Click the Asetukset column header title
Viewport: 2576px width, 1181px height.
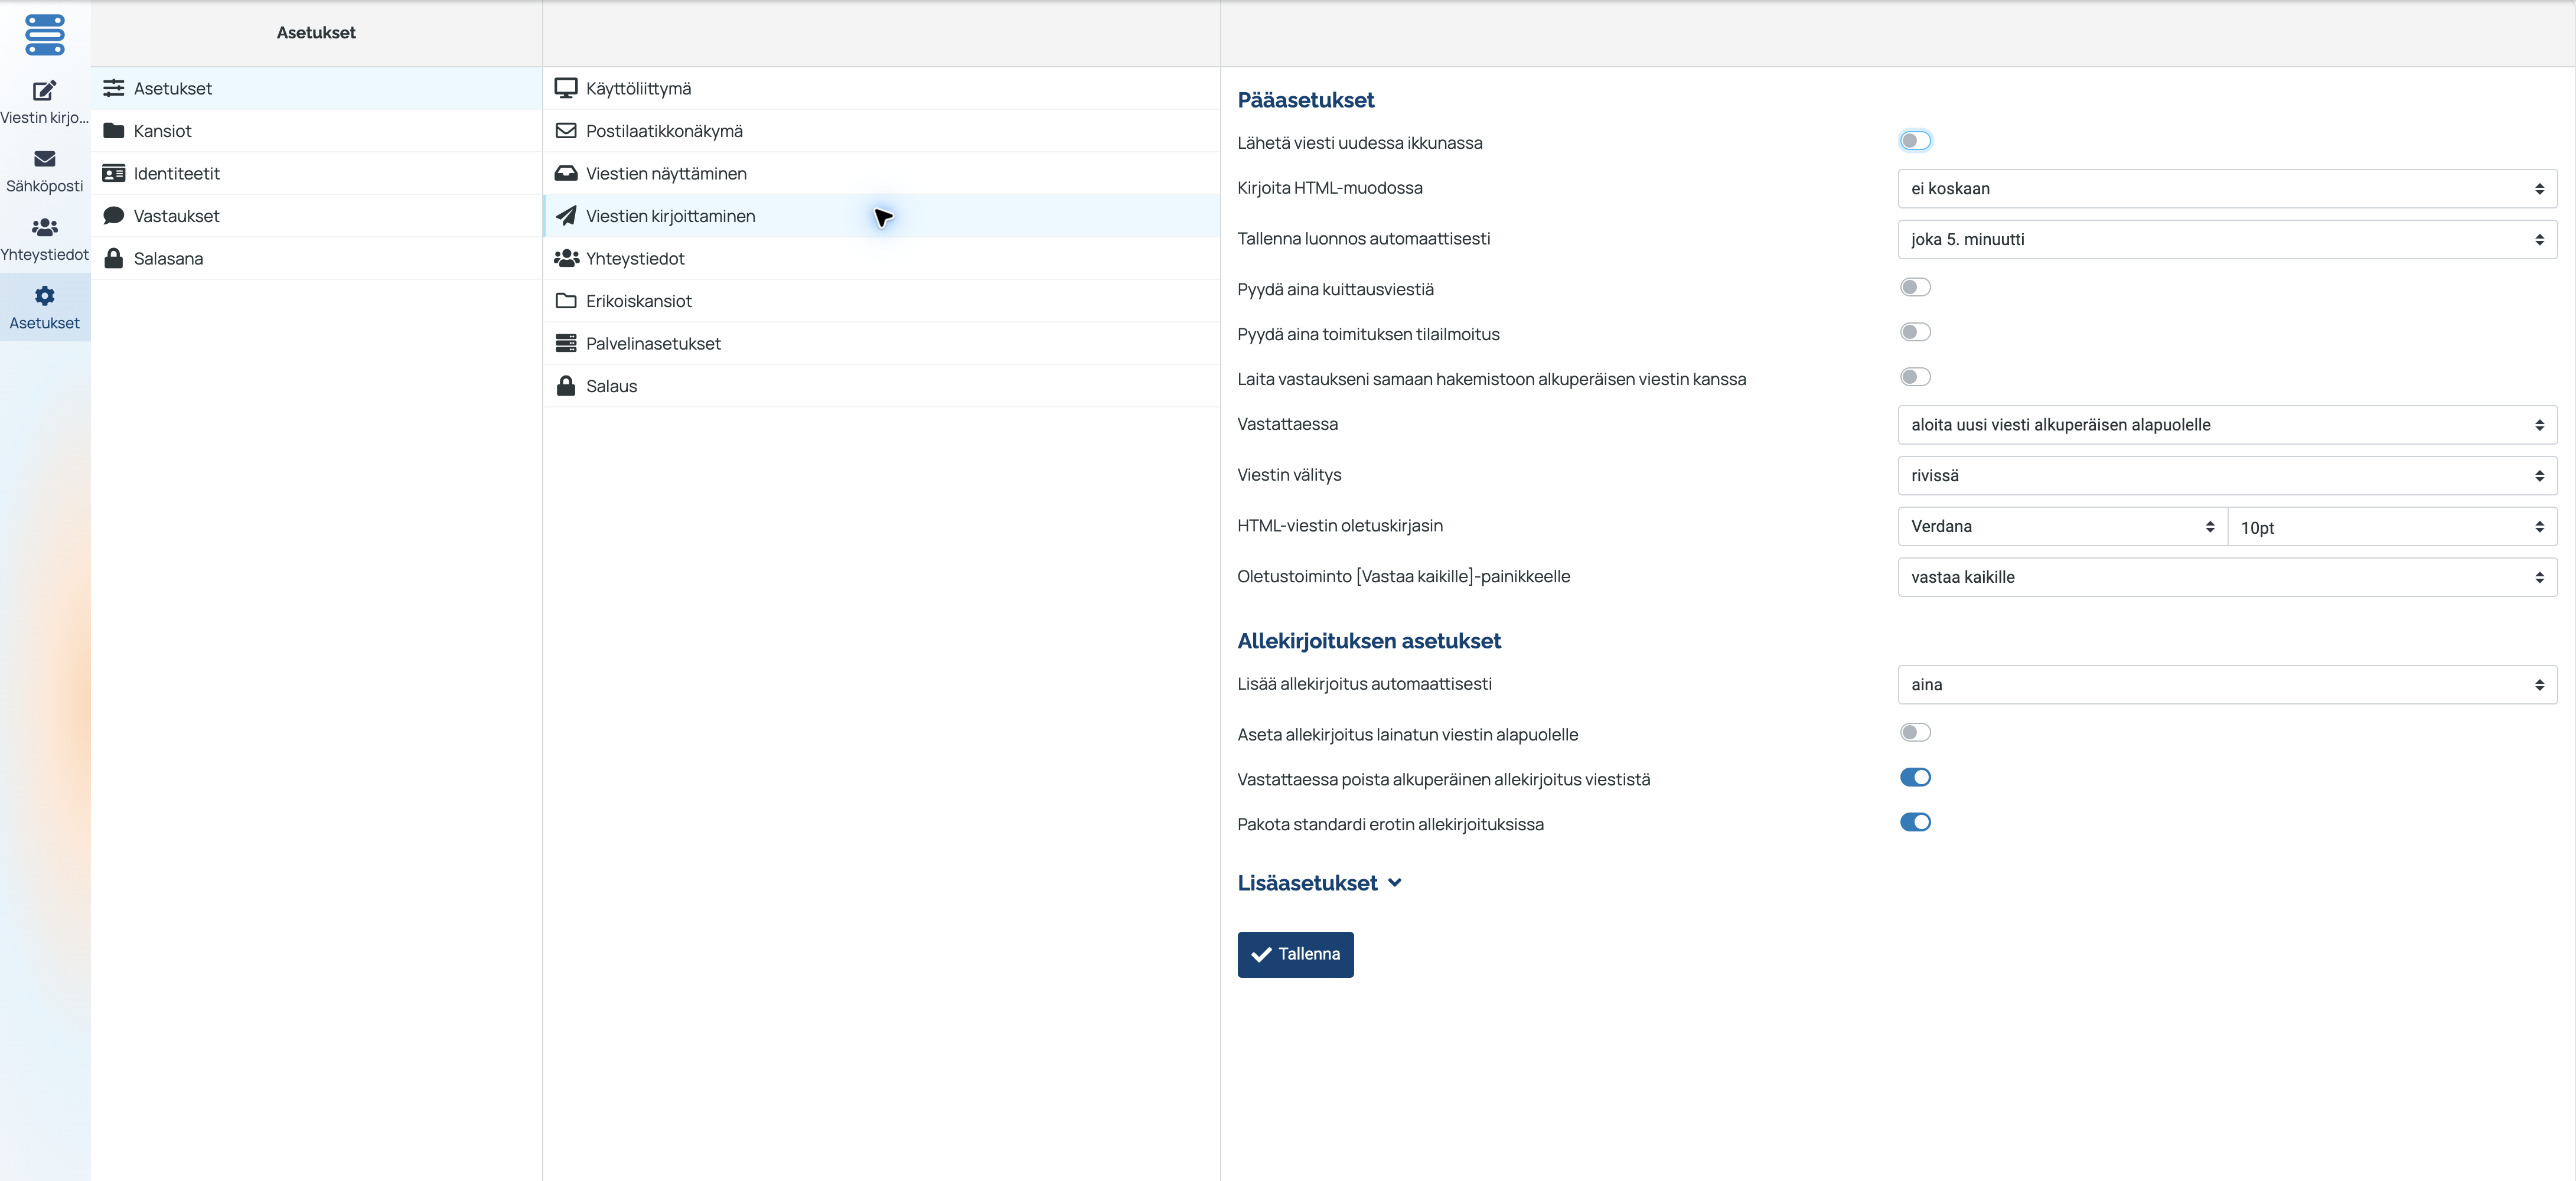click(x=316, y=33)
